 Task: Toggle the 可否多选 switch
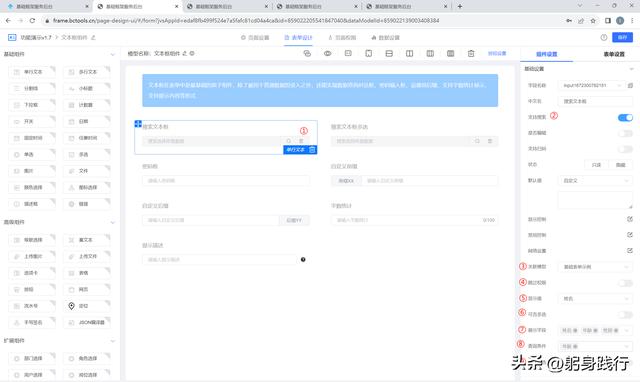tap(625, 315)
